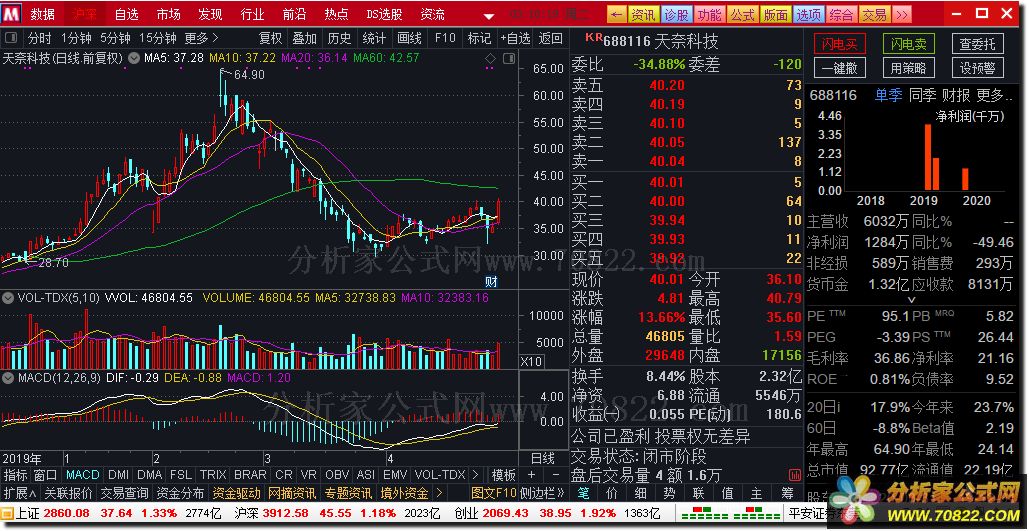Click the minus button to zoom out the chart
The image size is (1029, 531).
pos(556,475)
